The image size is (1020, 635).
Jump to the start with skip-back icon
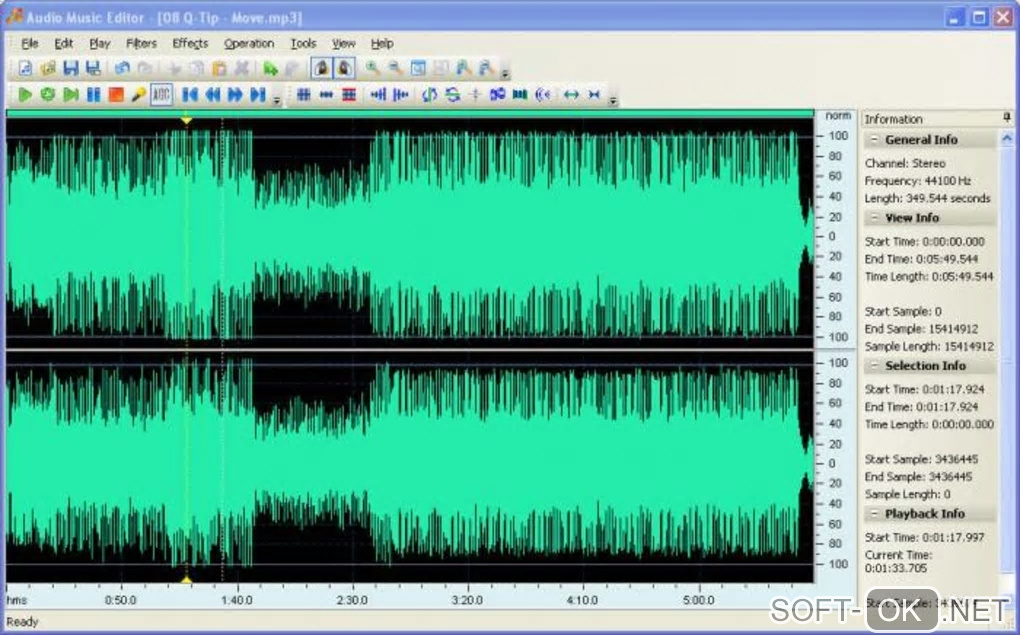coord(189,95)
